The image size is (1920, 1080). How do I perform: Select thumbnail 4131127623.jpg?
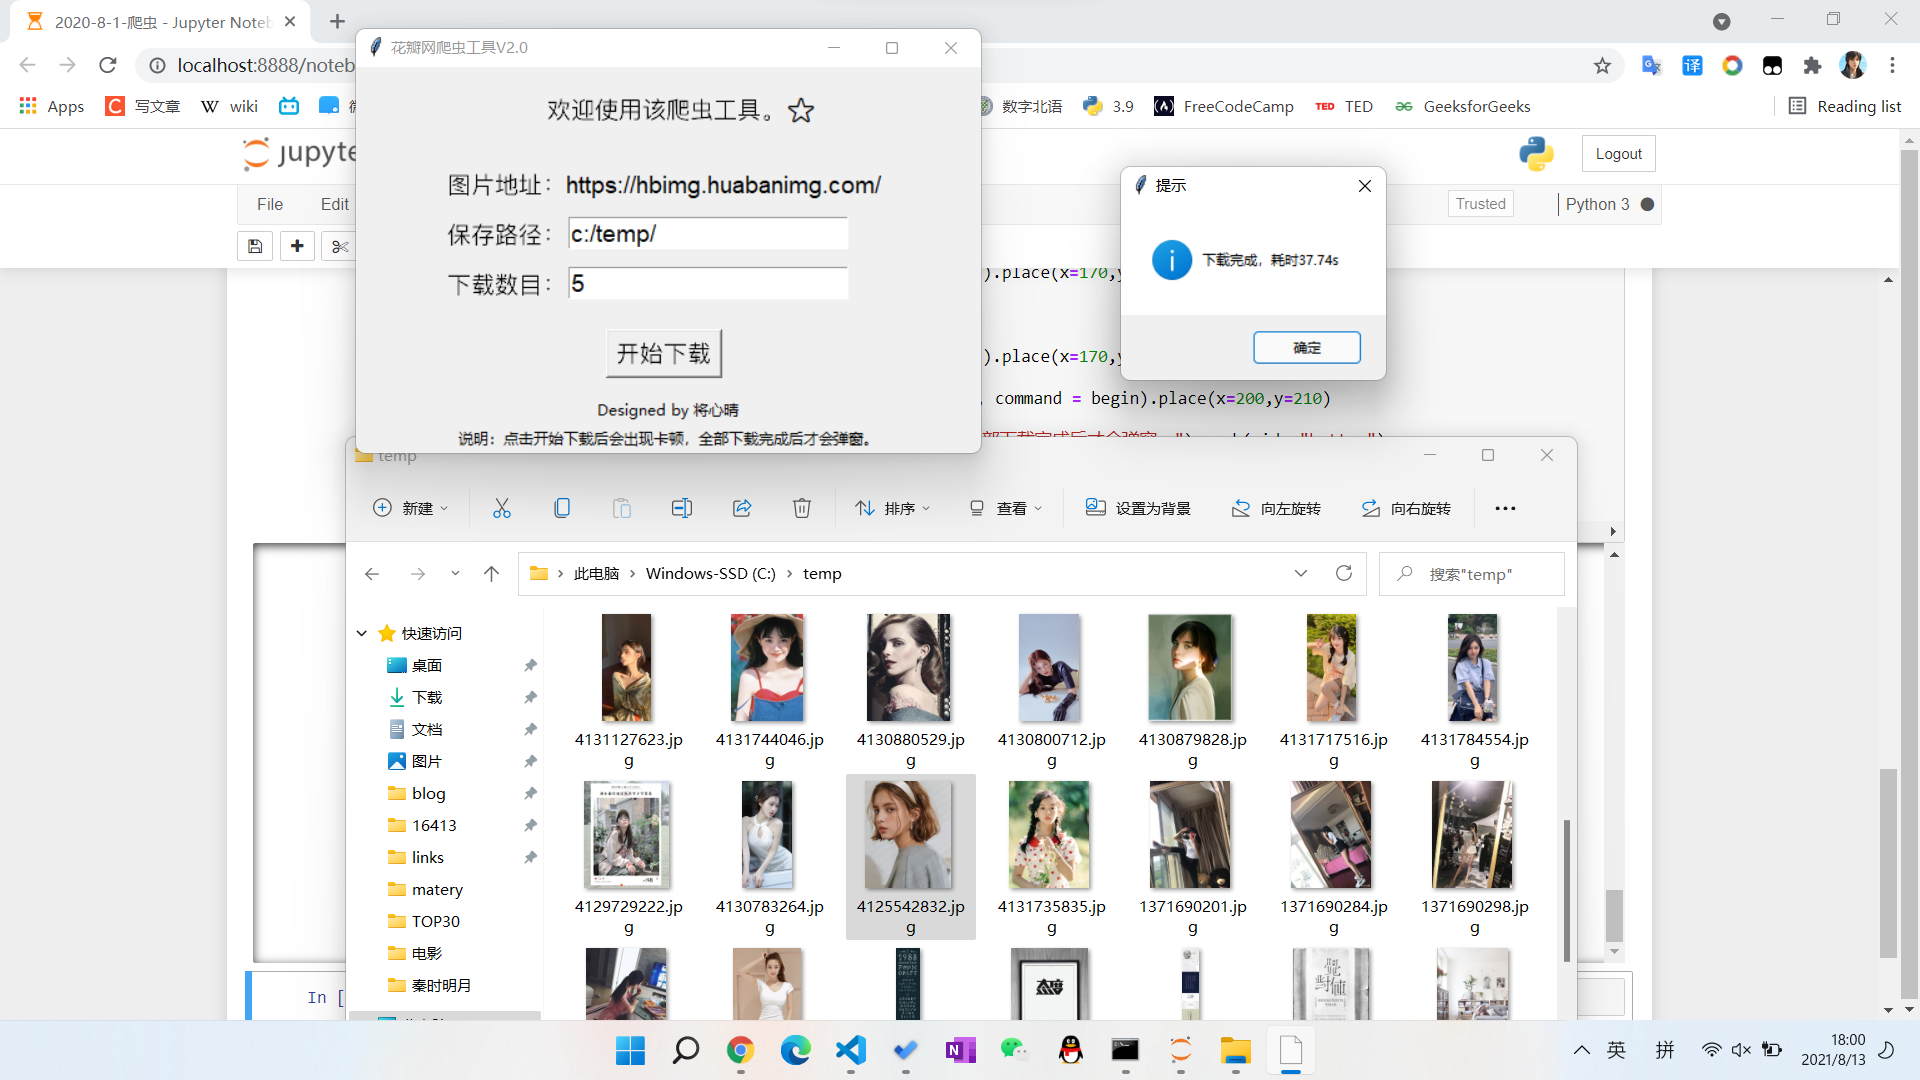coord(627,668)
